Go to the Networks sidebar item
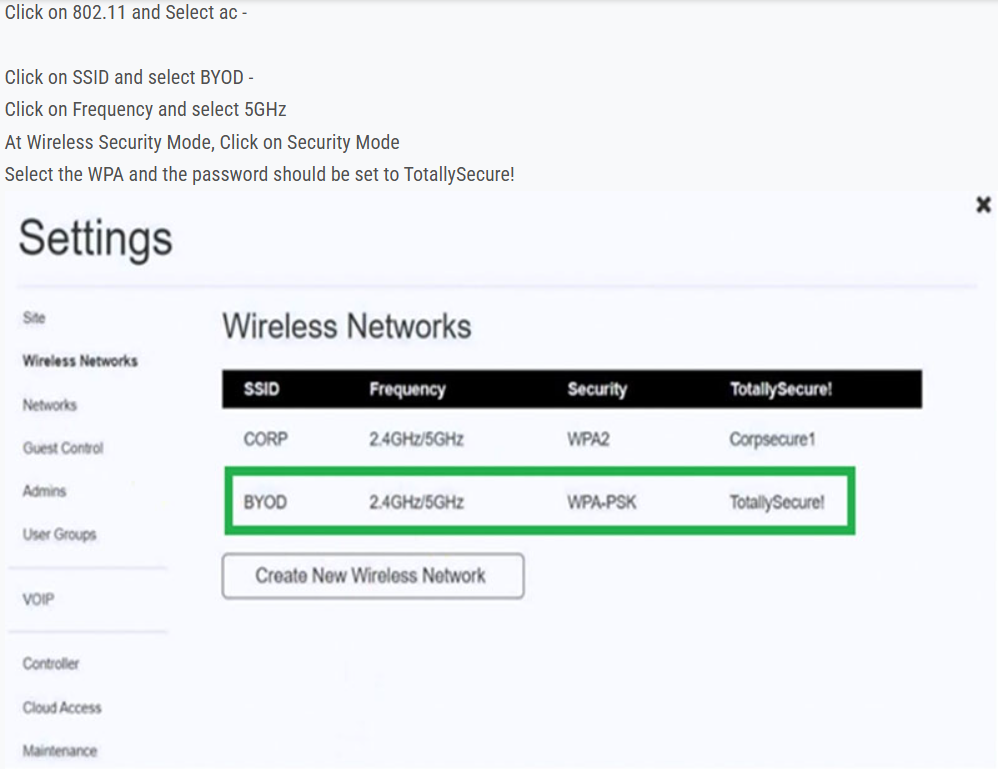Screen dimensions: 998x769 50,405
